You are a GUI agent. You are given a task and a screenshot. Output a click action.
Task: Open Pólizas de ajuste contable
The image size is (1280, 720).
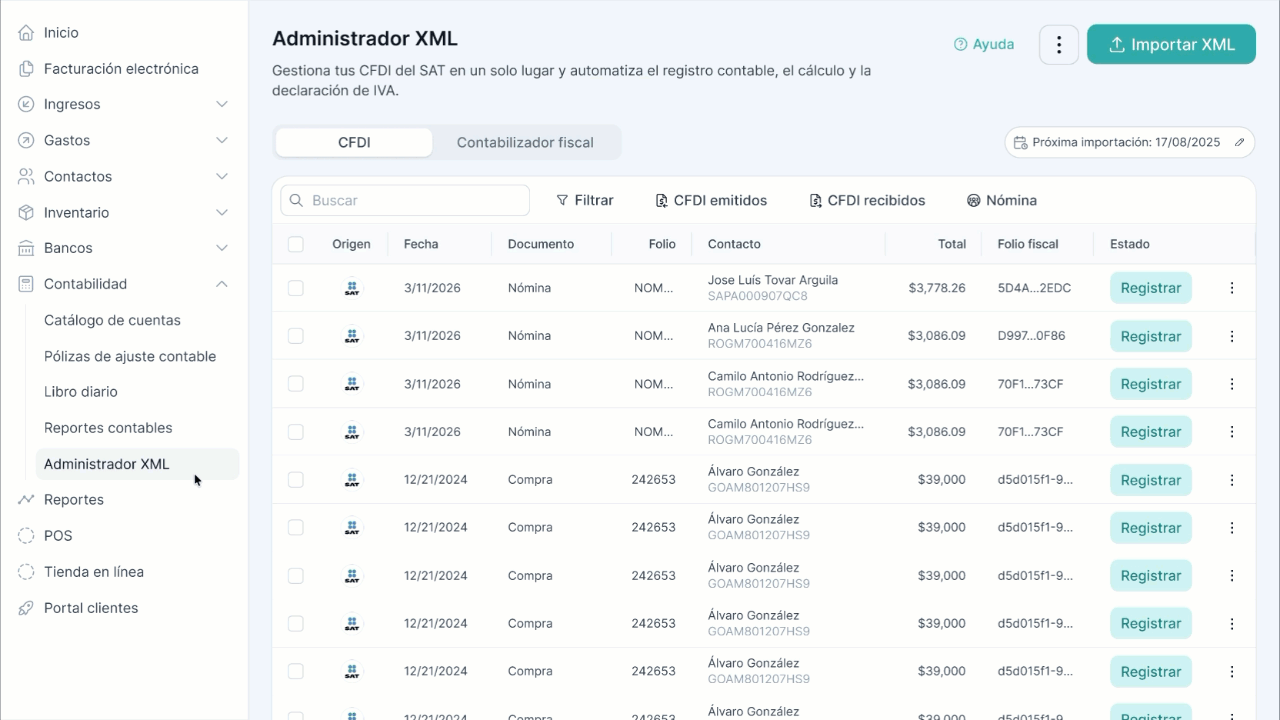[x=130, y=356]
